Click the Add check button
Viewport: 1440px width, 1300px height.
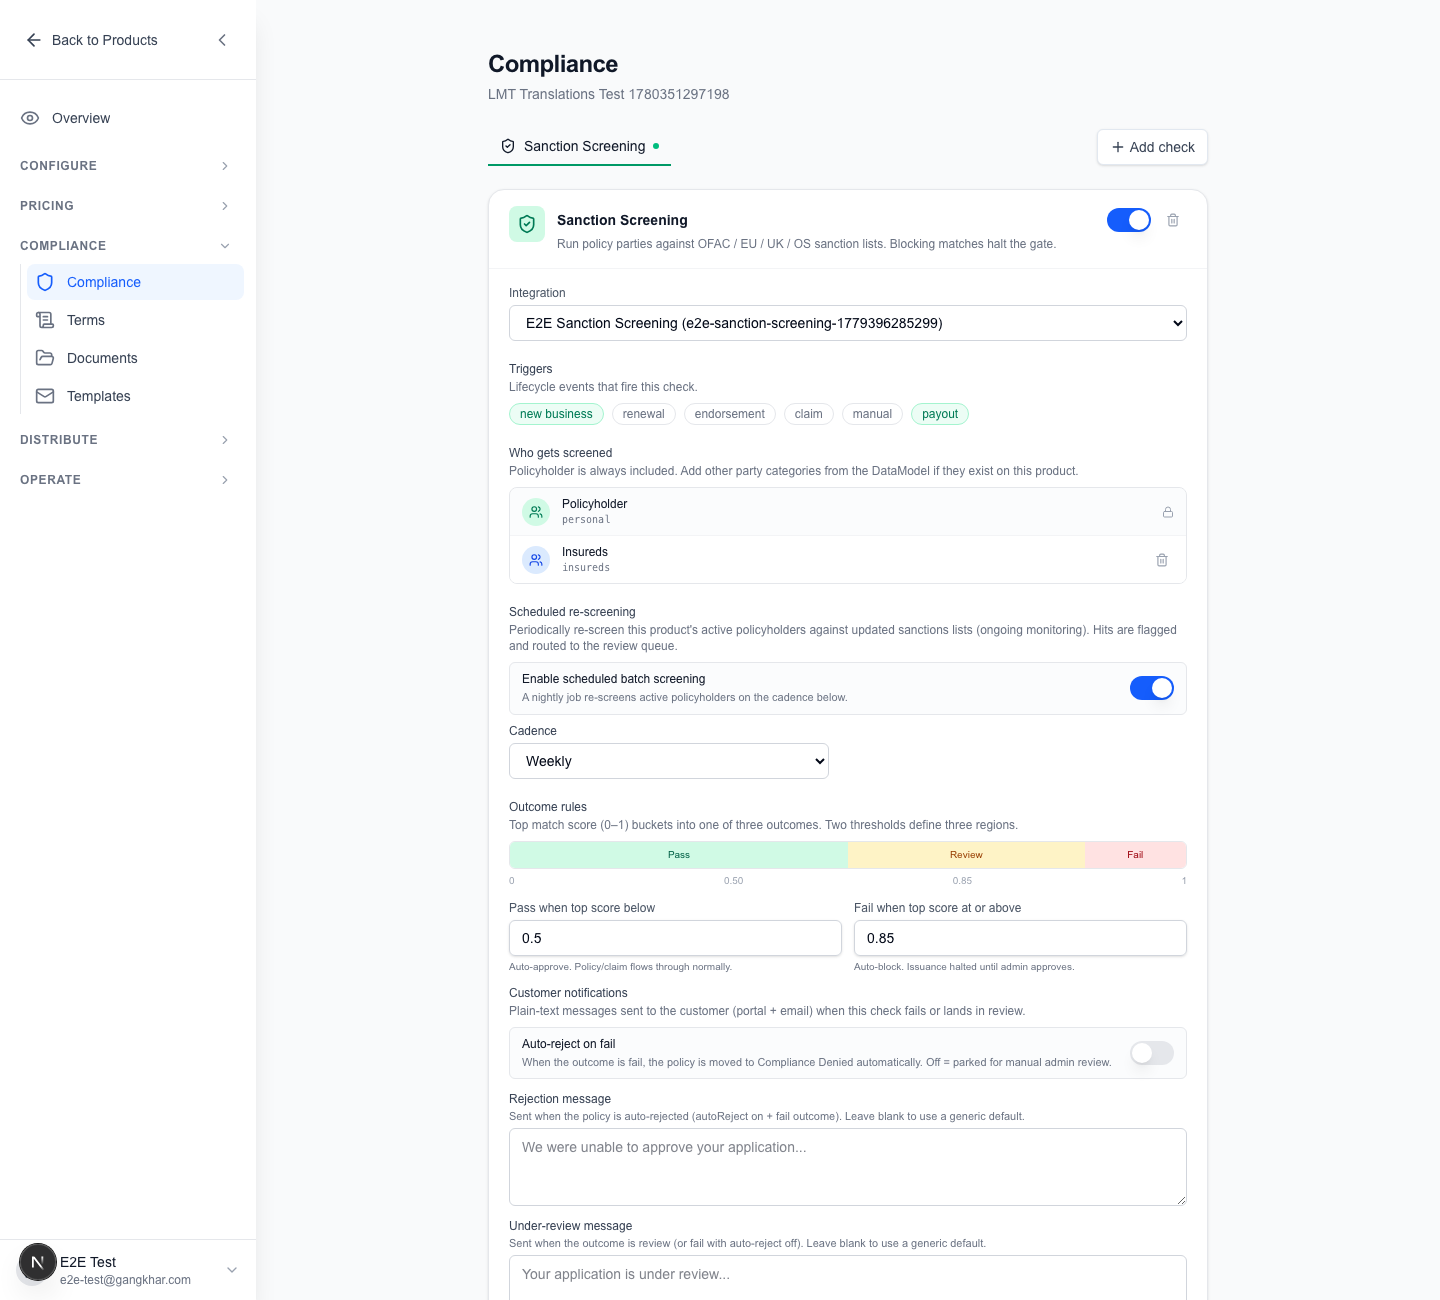pyautogui.click(x=1152, y=147)
